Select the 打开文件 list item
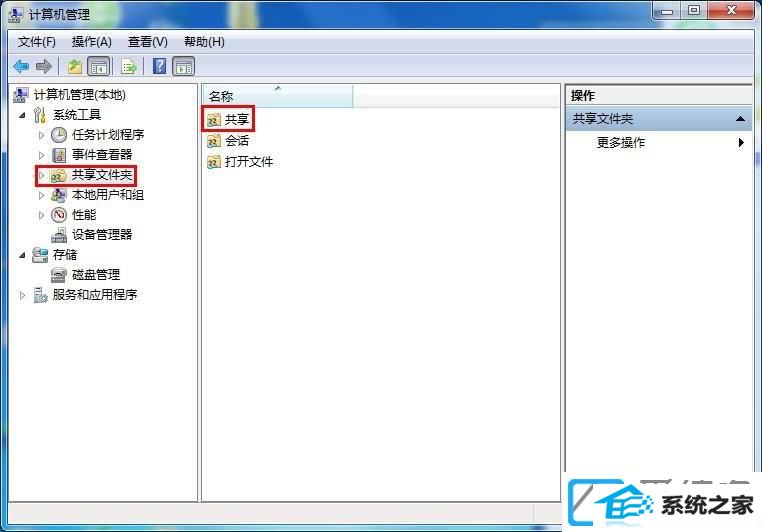The height and width of the screenshot is (532, 762). [249, 161]
